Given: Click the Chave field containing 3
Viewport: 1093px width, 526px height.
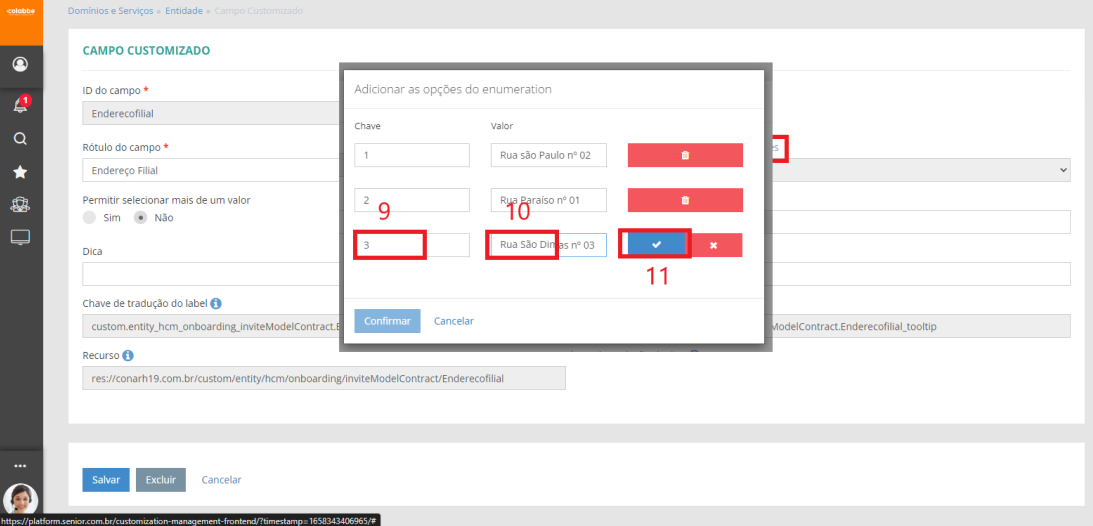Looking at the screenshot, I should (412, 245).
